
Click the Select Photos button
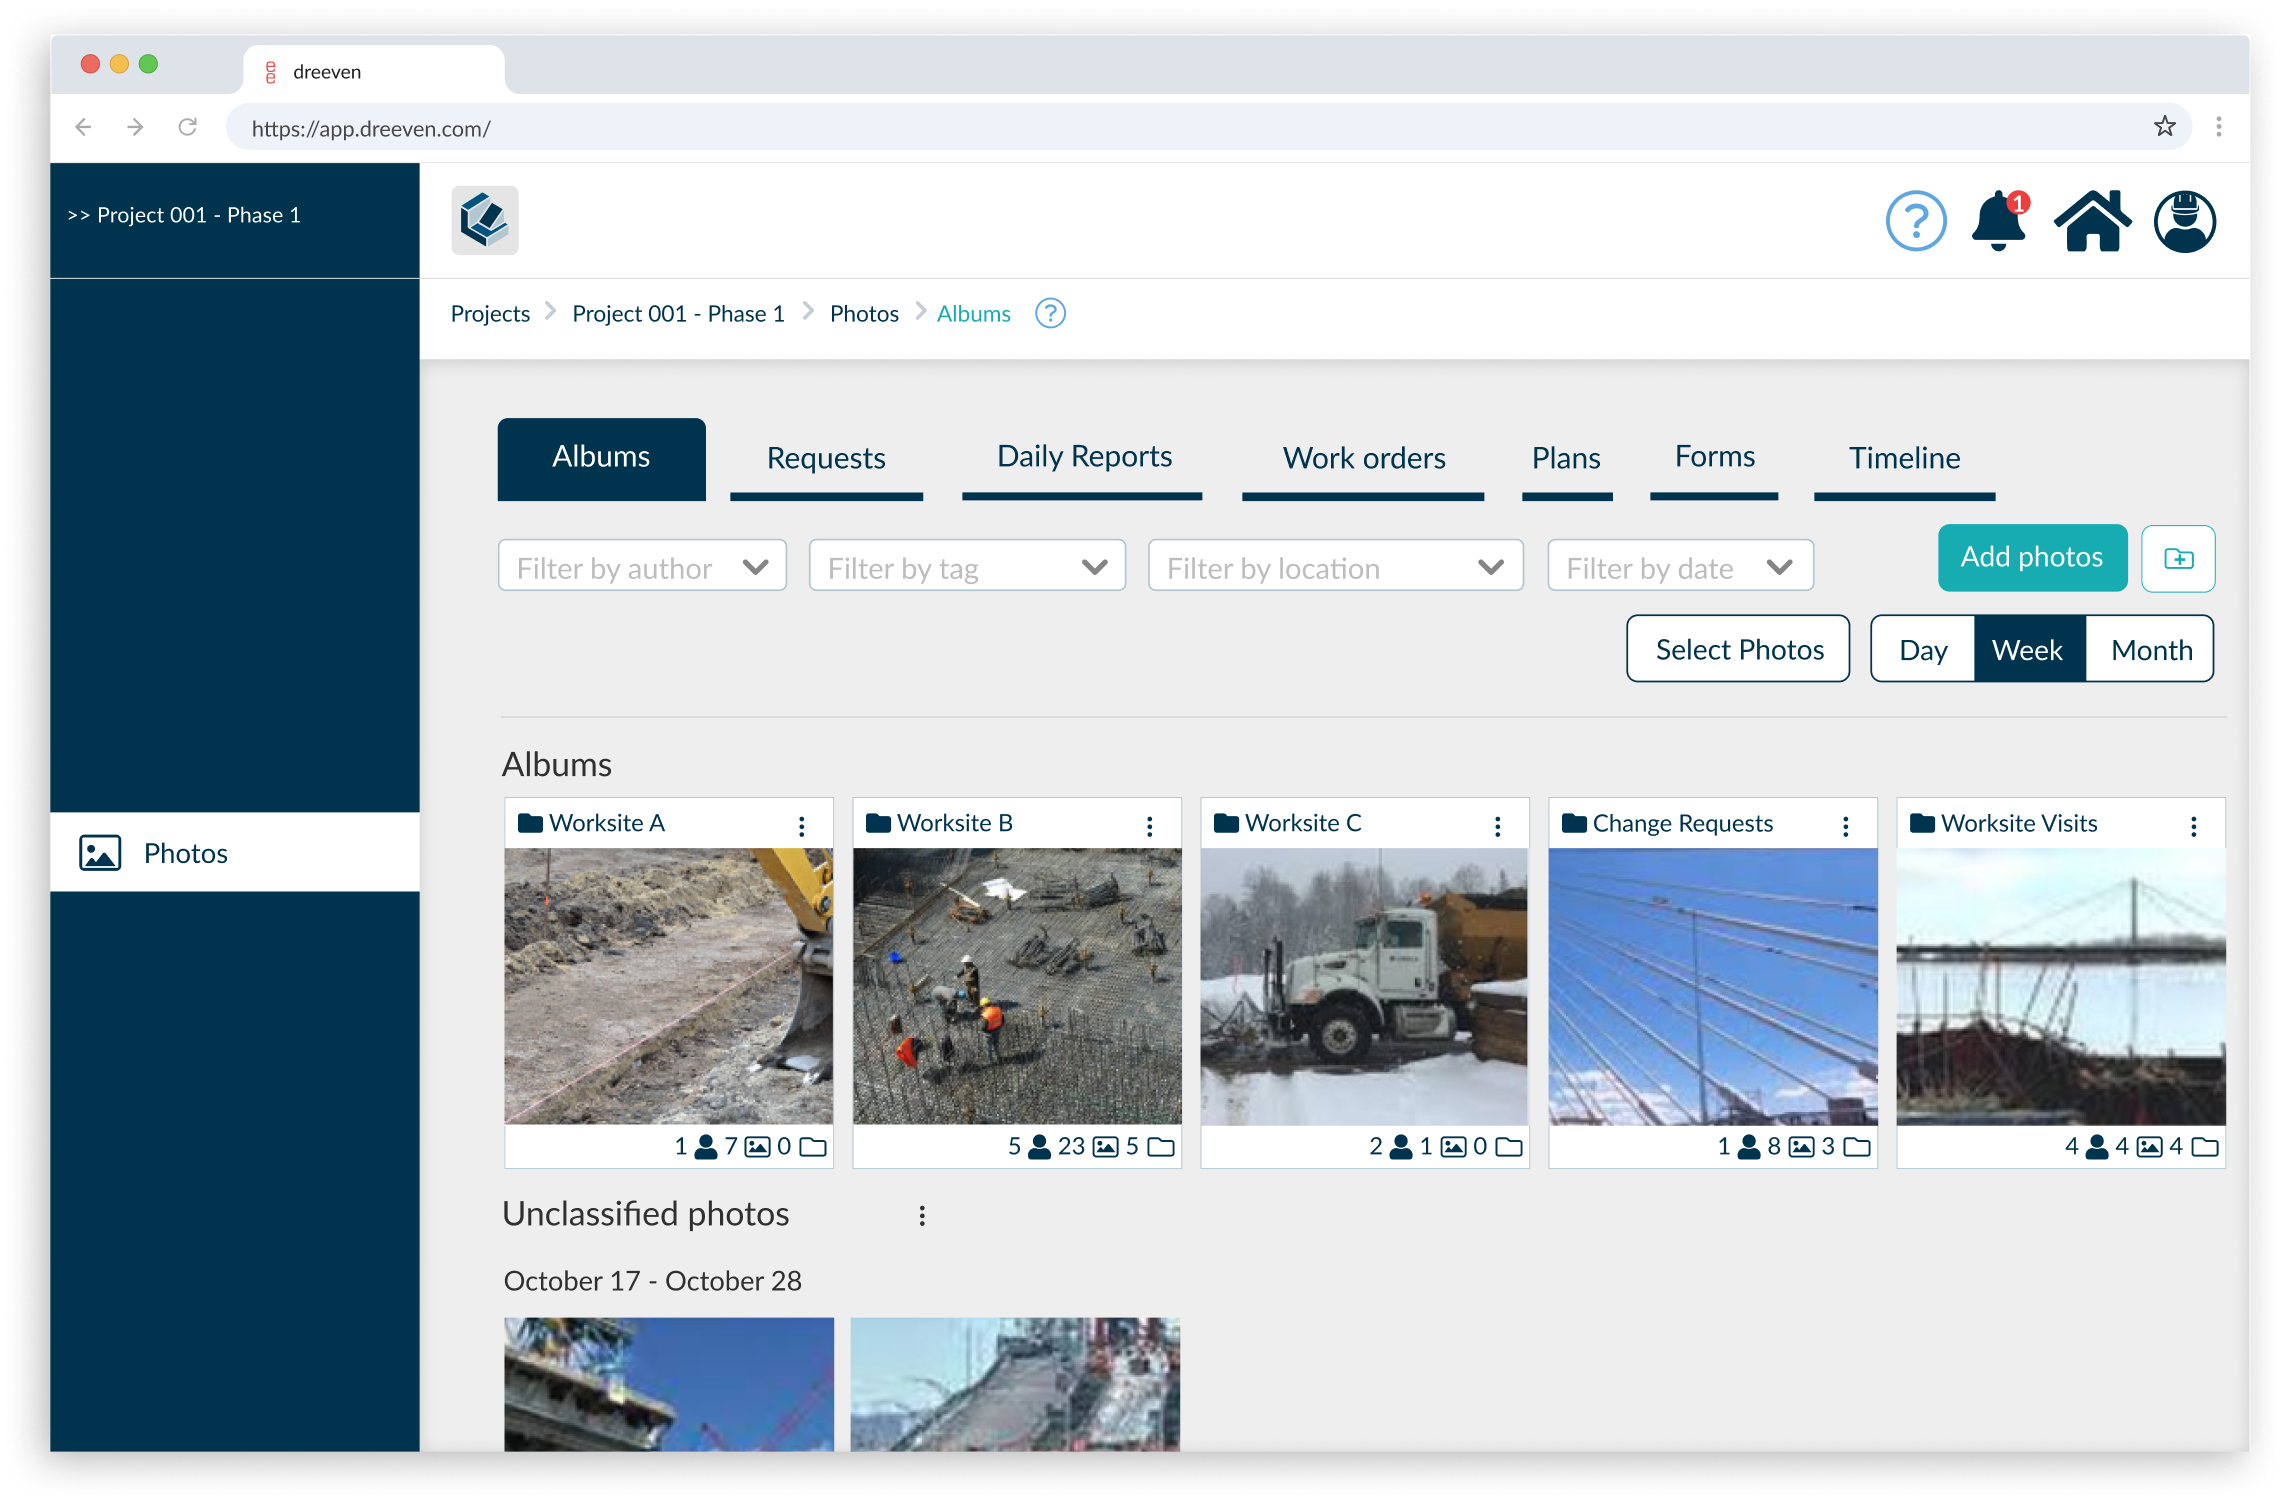click(1738, 649)
